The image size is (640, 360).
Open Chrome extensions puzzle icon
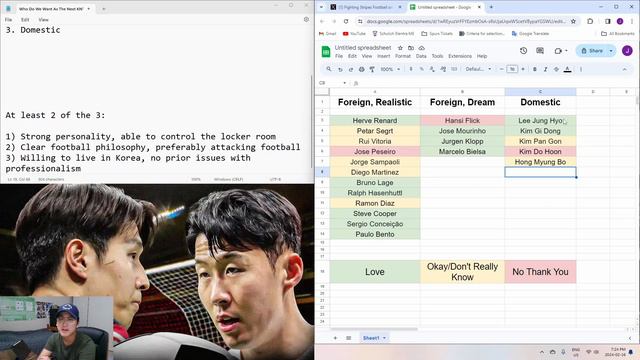tap(590, 21)
